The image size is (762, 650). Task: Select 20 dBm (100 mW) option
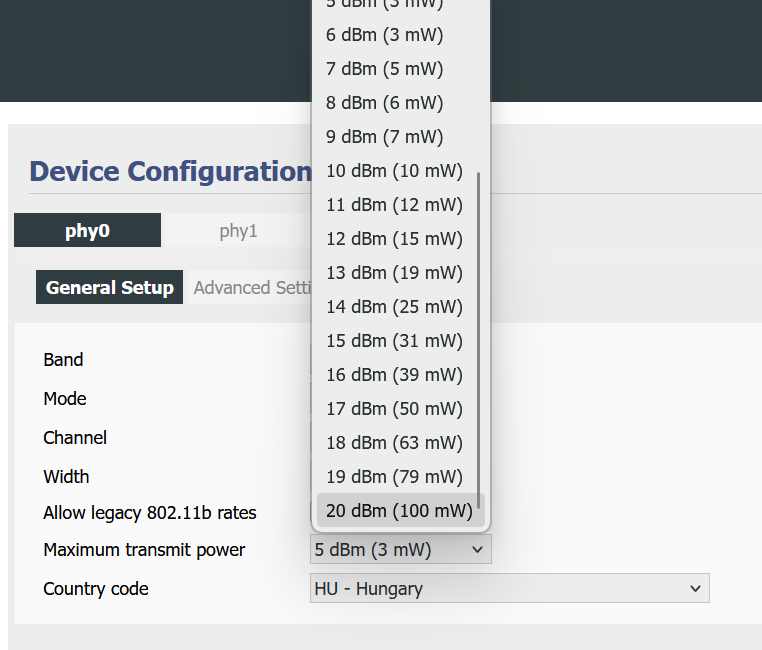[x=399, y=511]
